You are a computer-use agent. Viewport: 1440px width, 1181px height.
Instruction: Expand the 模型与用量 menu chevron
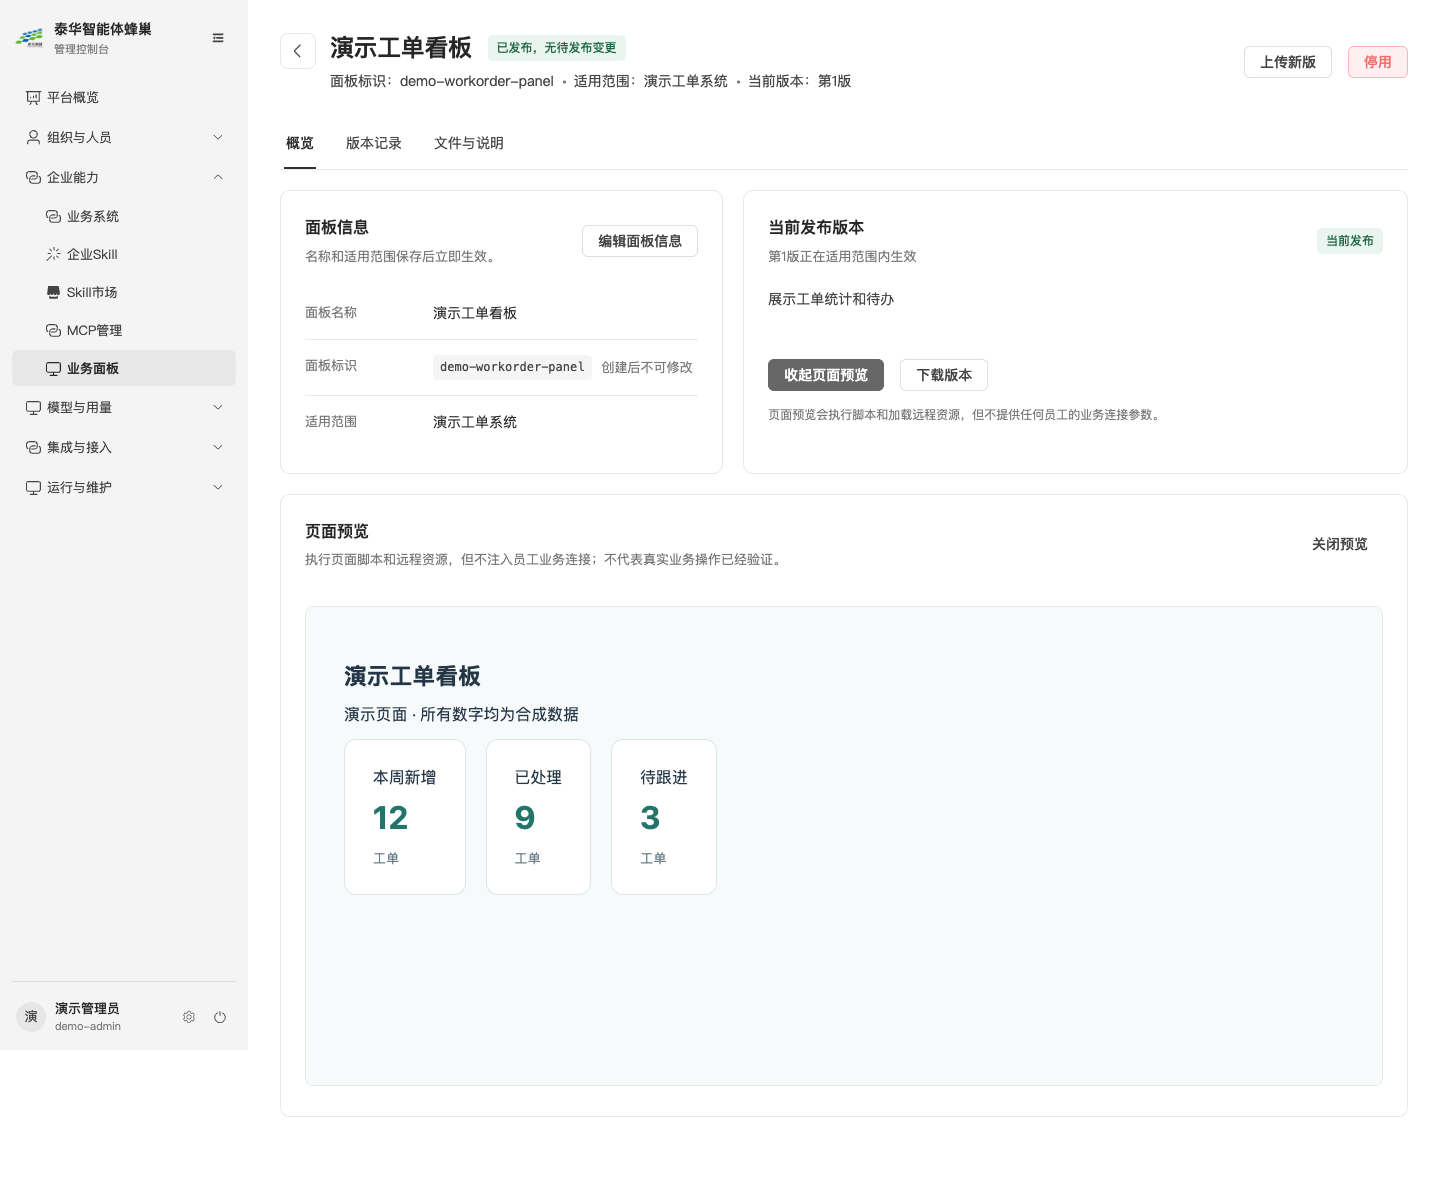pyautogui.click(x=218, y=407)
